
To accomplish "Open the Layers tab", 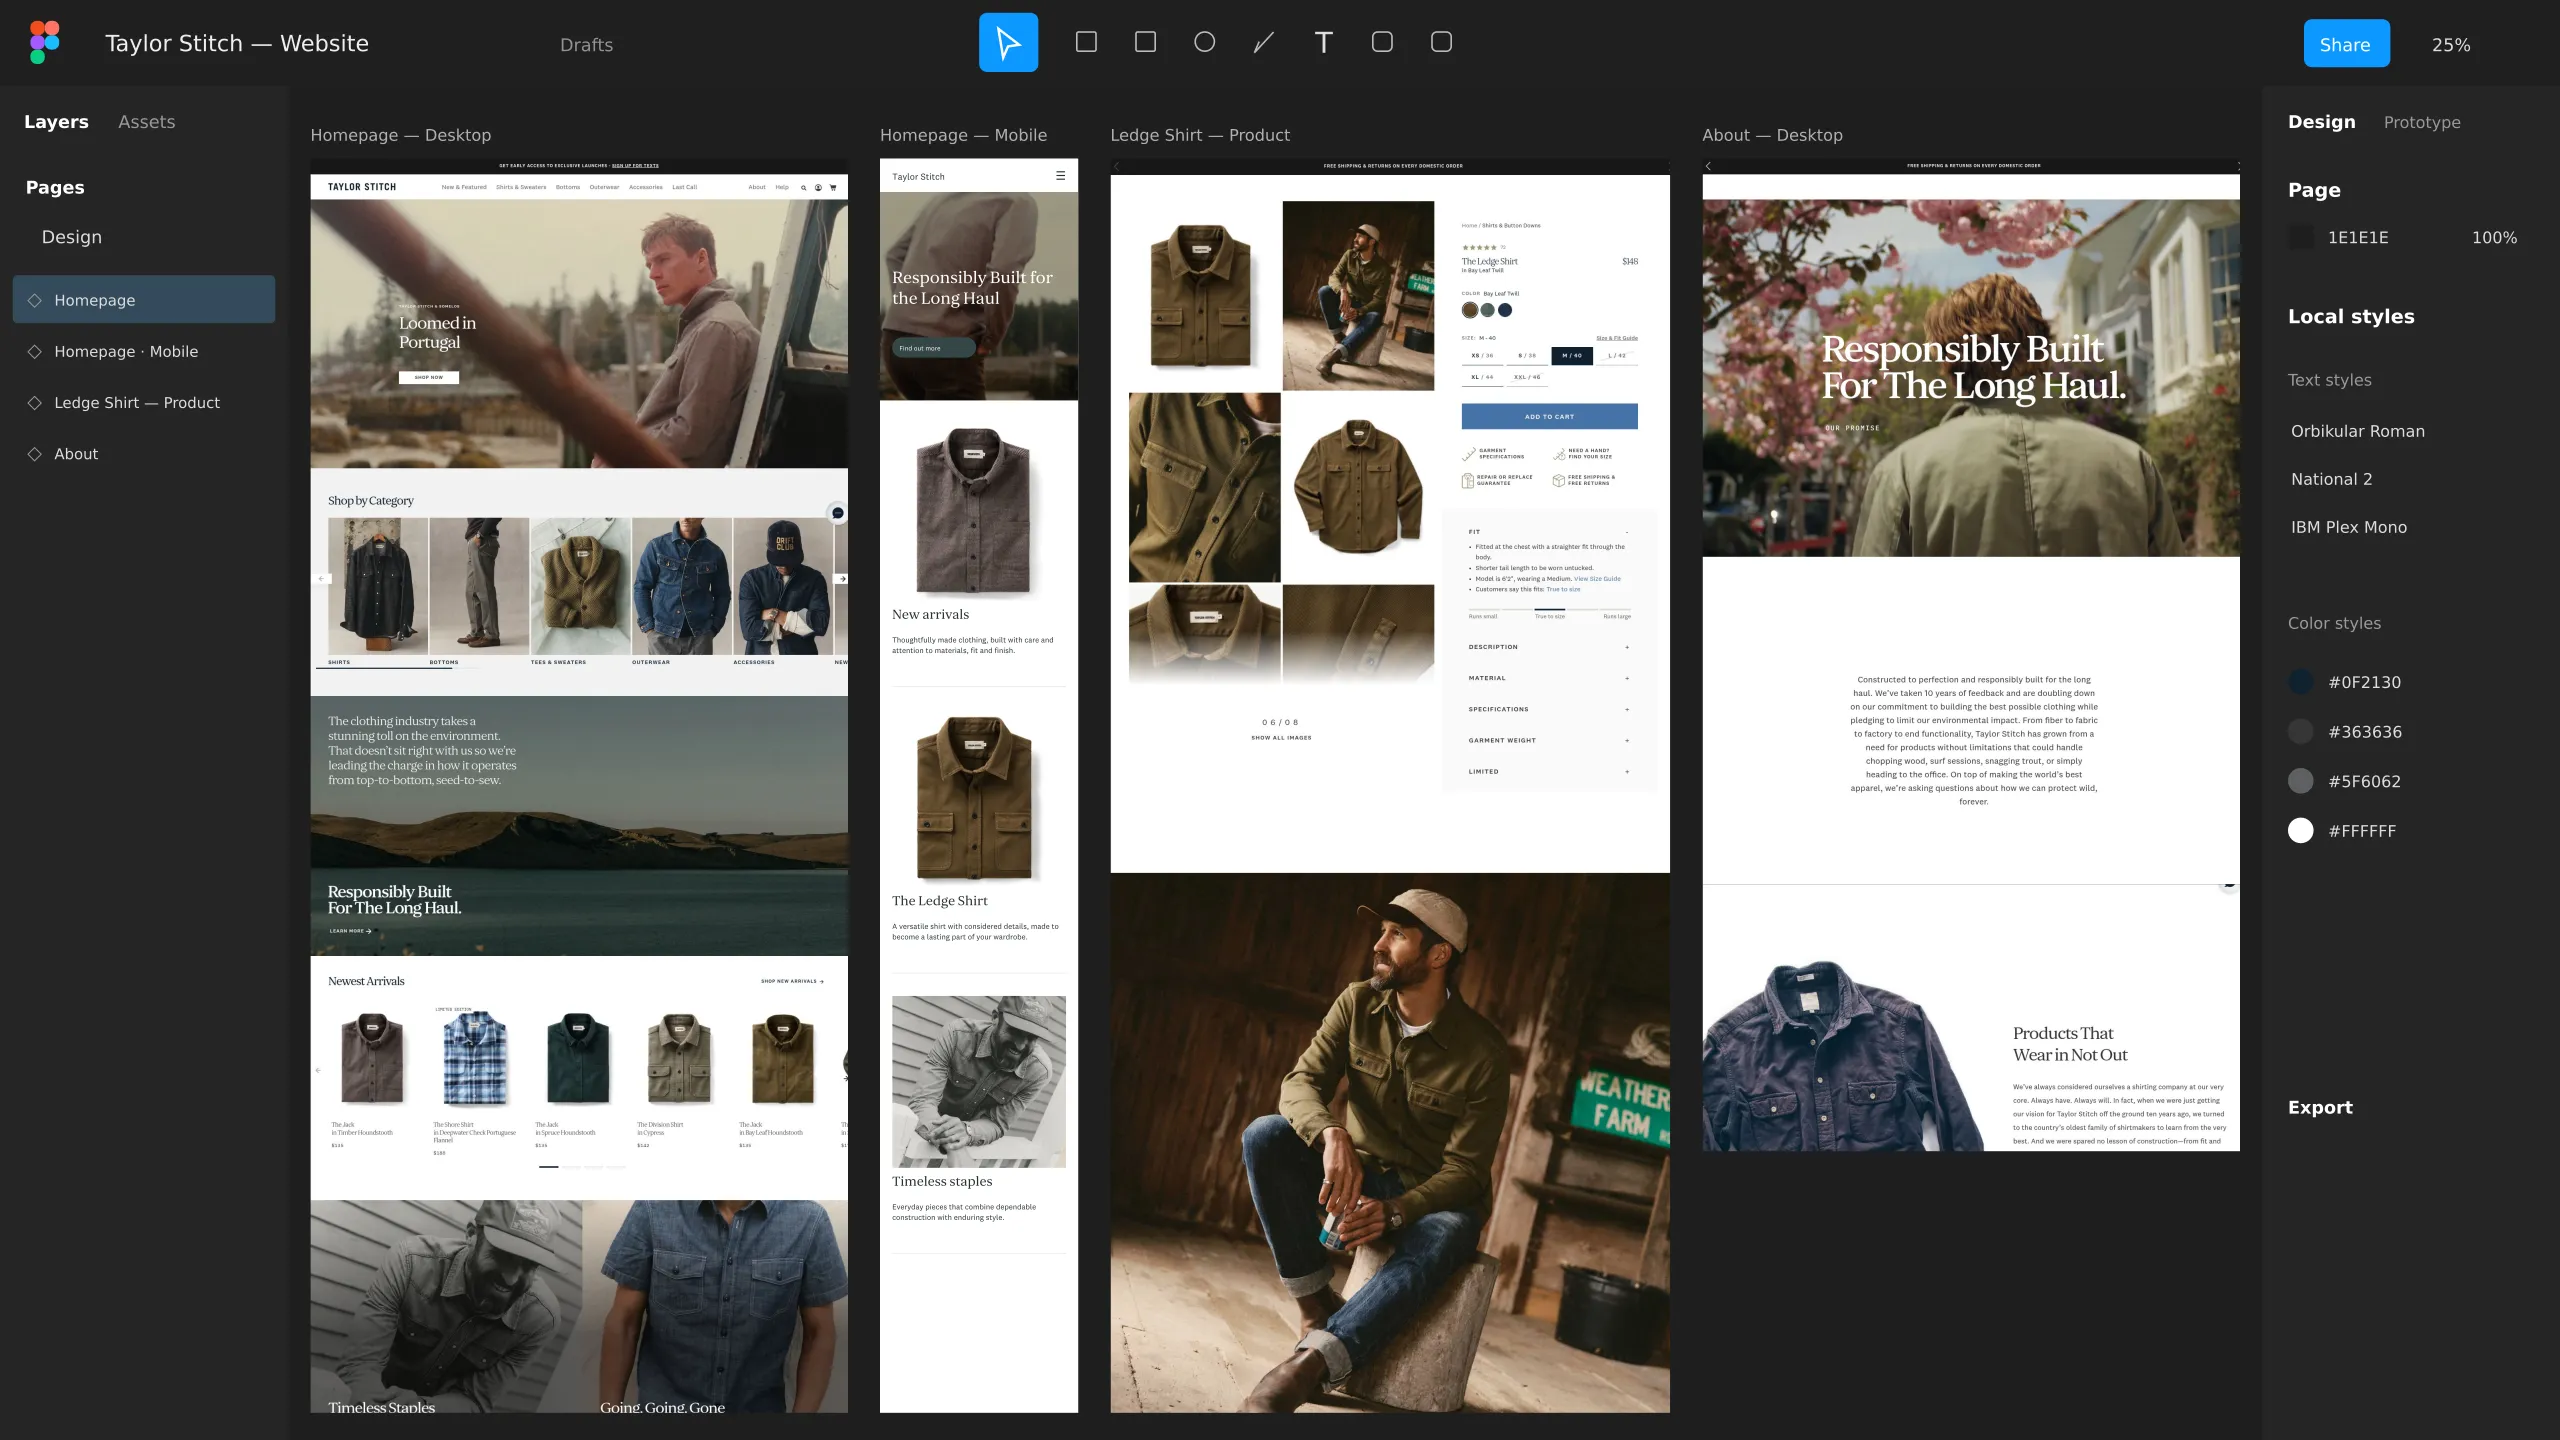I will coord(56,122).
